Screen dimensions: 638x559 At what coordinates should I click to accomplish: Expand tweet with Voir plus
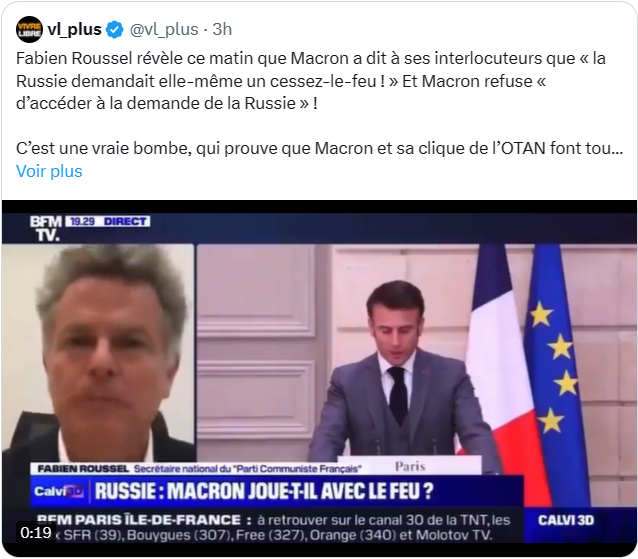pyautogui.click(x=49, y=171)
